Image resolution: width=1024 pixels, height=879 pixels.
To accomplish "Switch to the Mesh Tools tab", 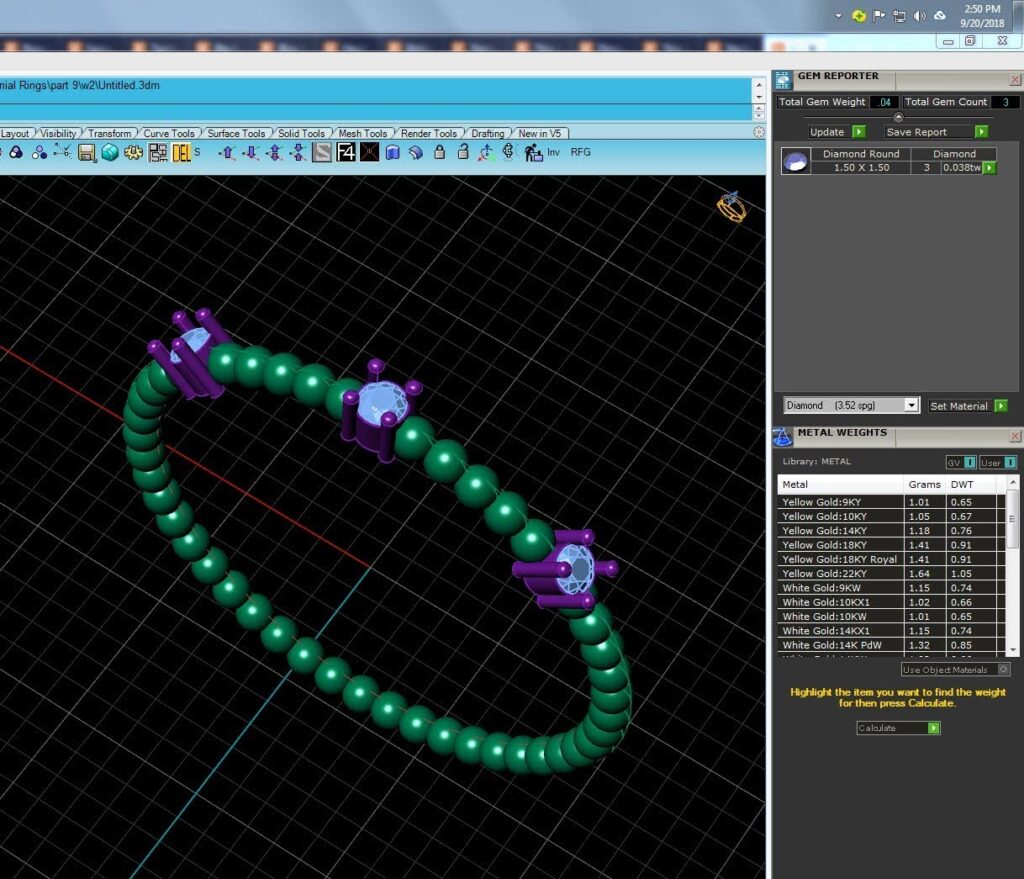I will [x=362, y=133].
